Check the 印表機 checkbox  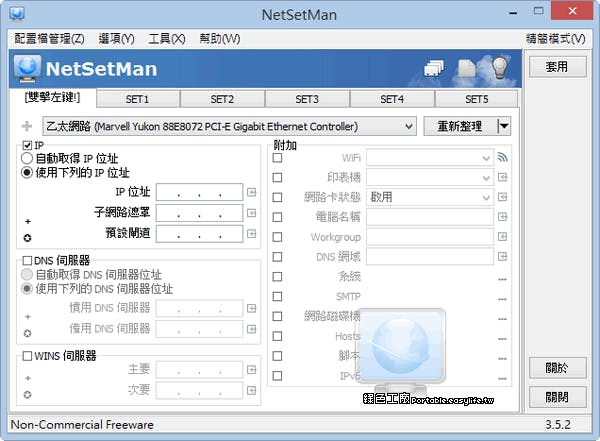pos(277,178)
